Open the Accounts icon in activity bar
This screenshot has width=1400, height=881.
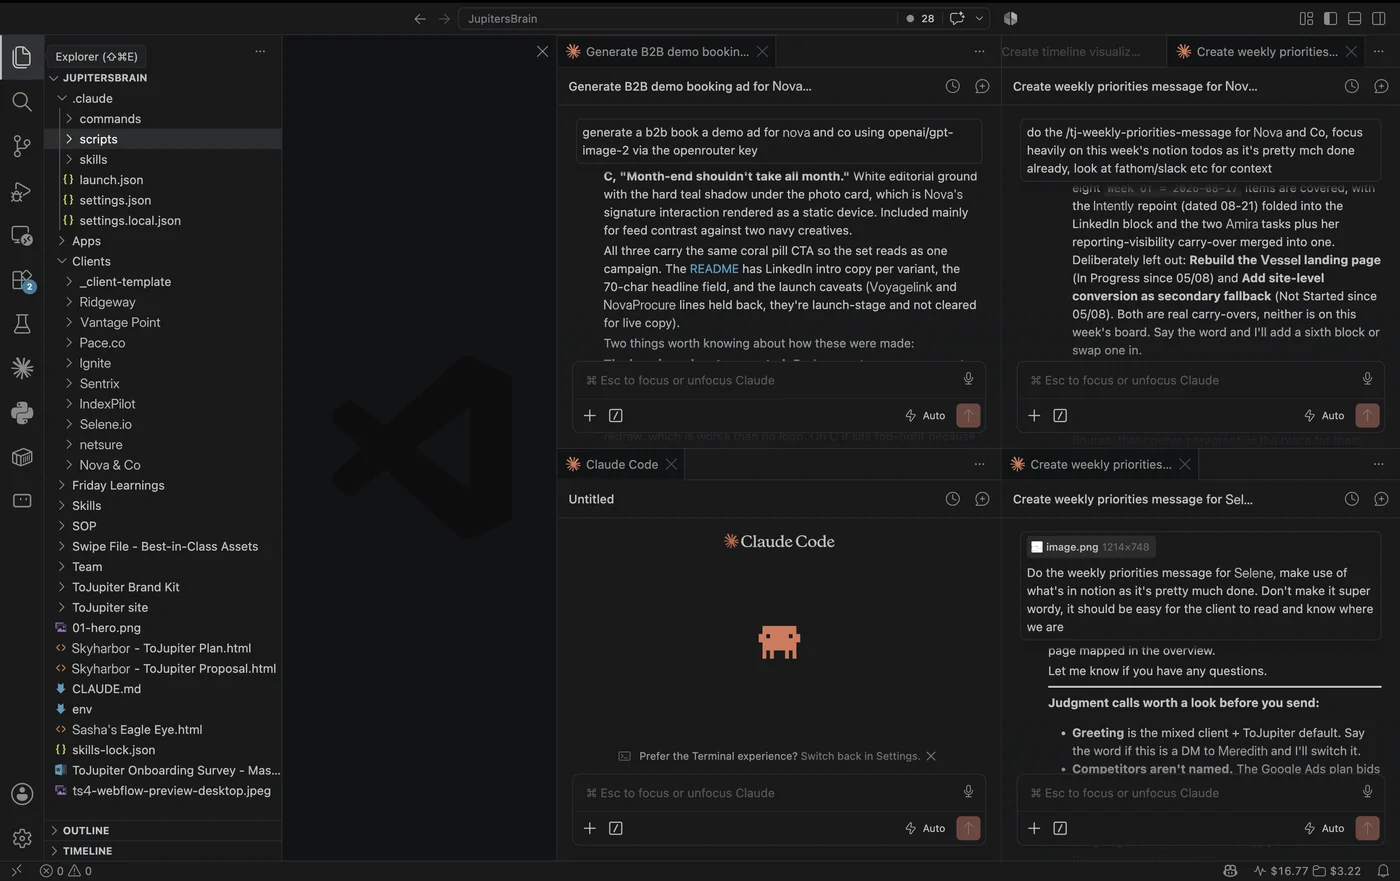[22, 794]
